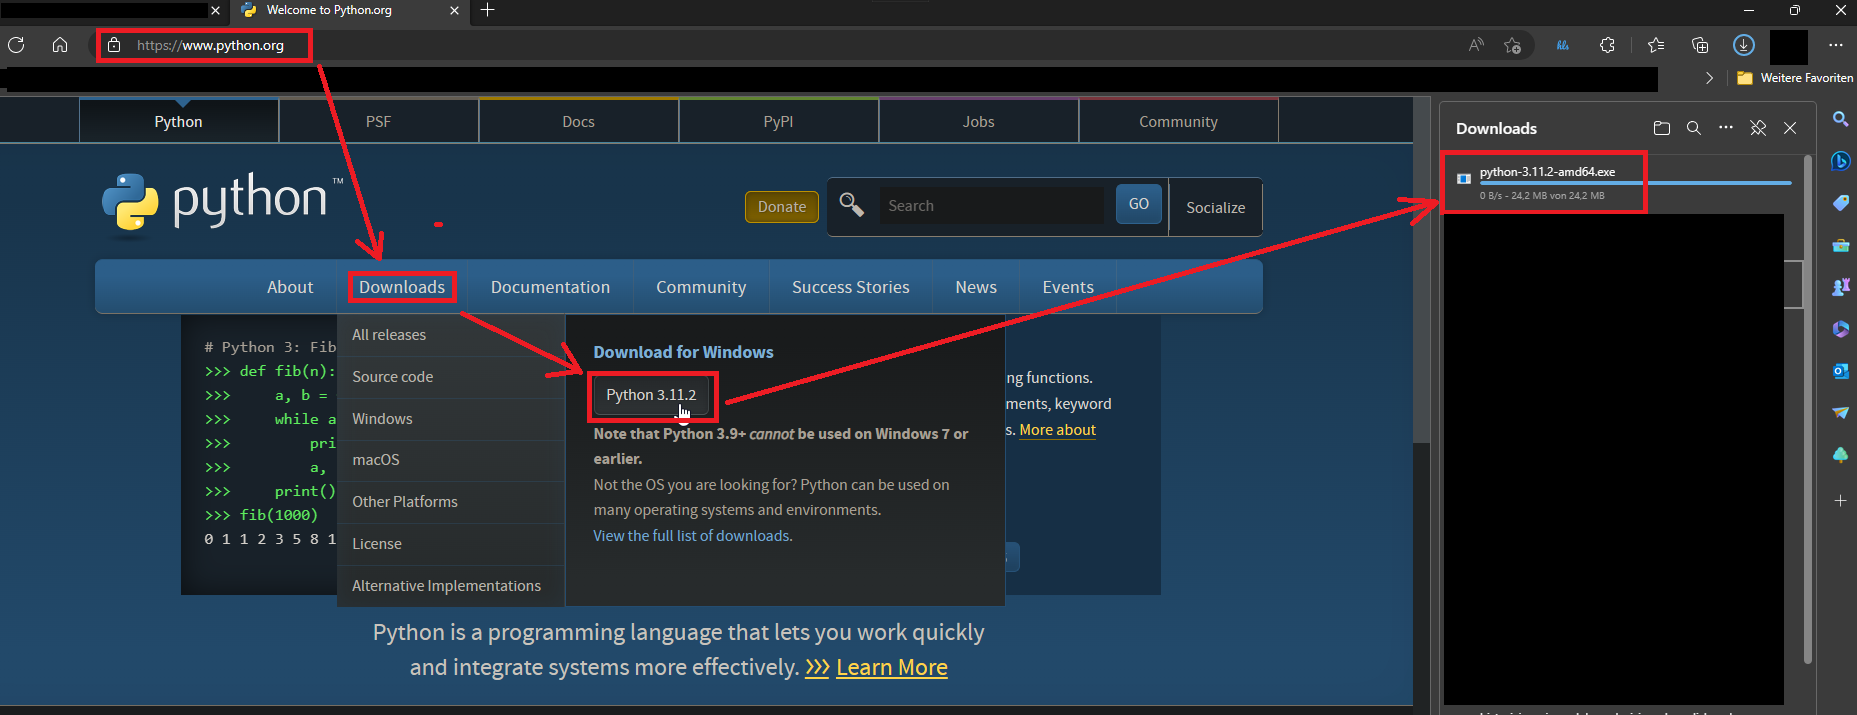The image size is (1857, 715).
Task: Open the Extensions puzzle icon
Action: tap(1607, 45)
